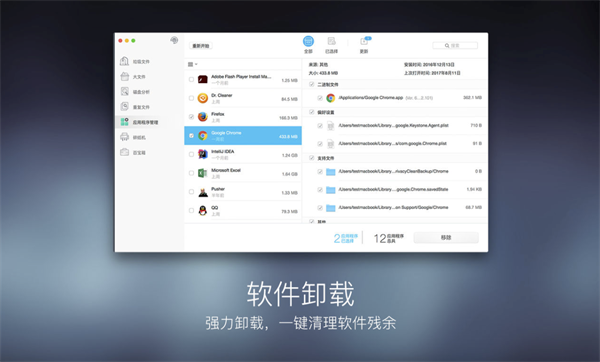Open the File Shredder sidebar icon
This screenshot has width=600, height=362.
click(x=124, y=137)
